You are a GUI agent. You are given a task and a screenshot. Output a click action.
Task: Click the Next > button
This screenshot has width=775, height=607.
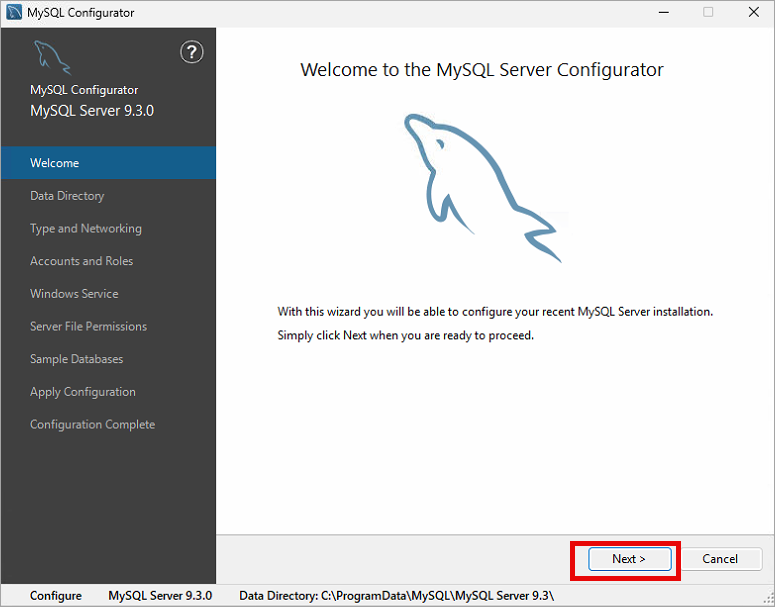coord(629,559)
